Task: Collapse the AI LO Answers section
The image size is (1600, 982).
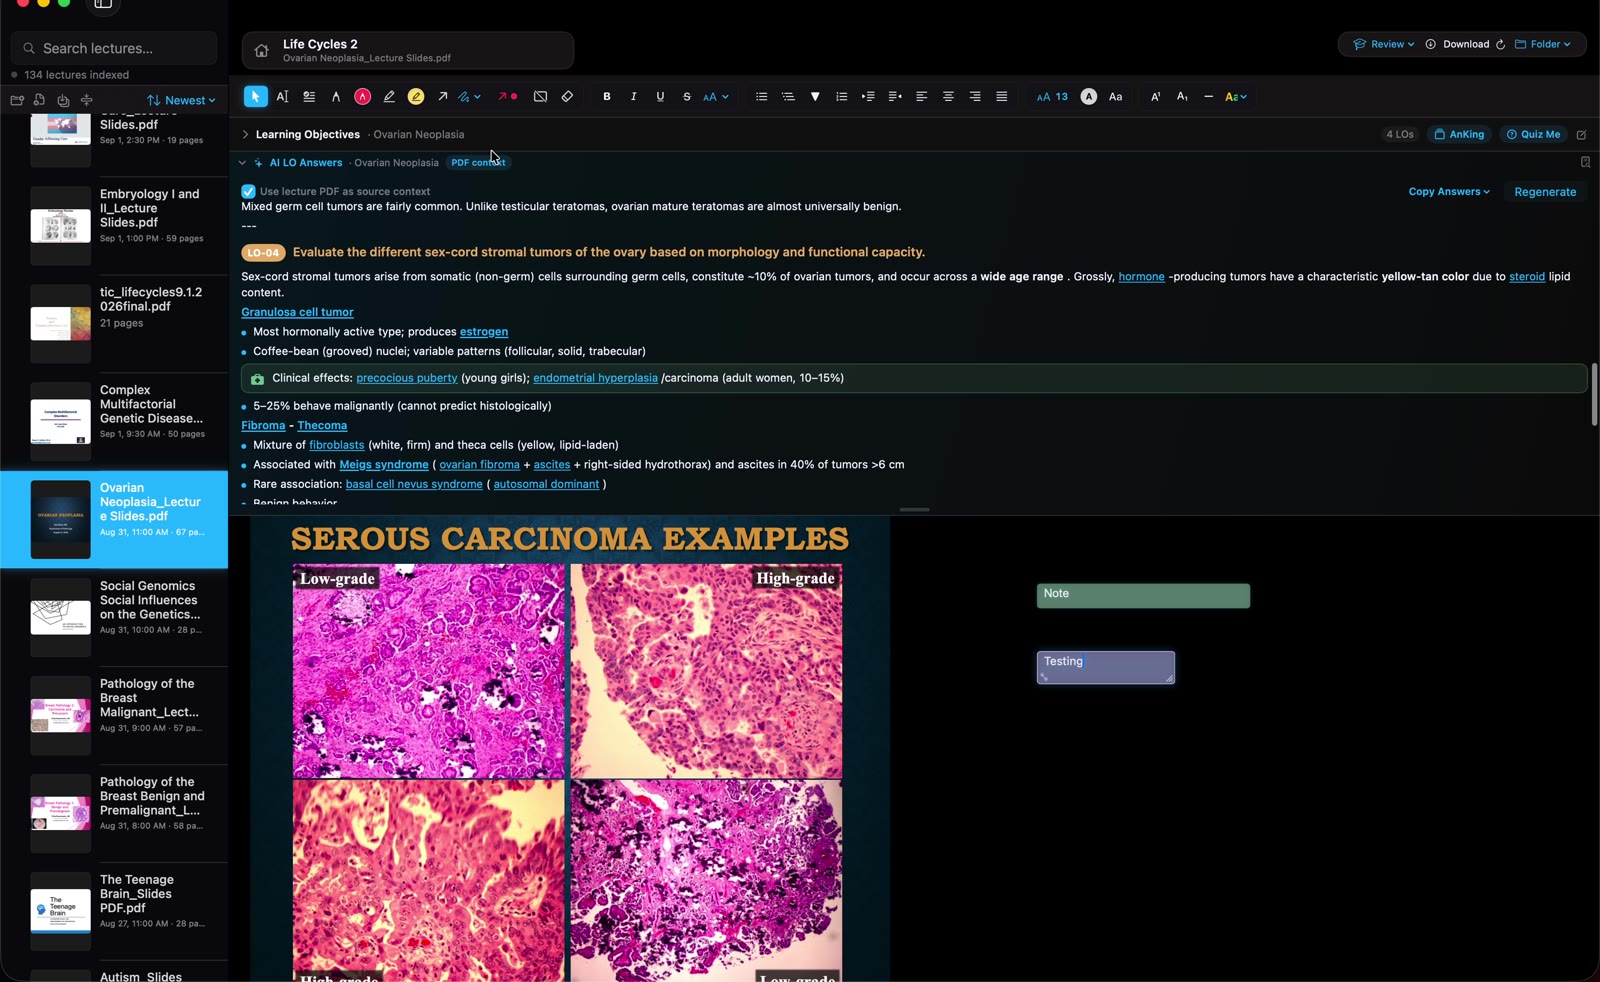Action: [242, 163]
